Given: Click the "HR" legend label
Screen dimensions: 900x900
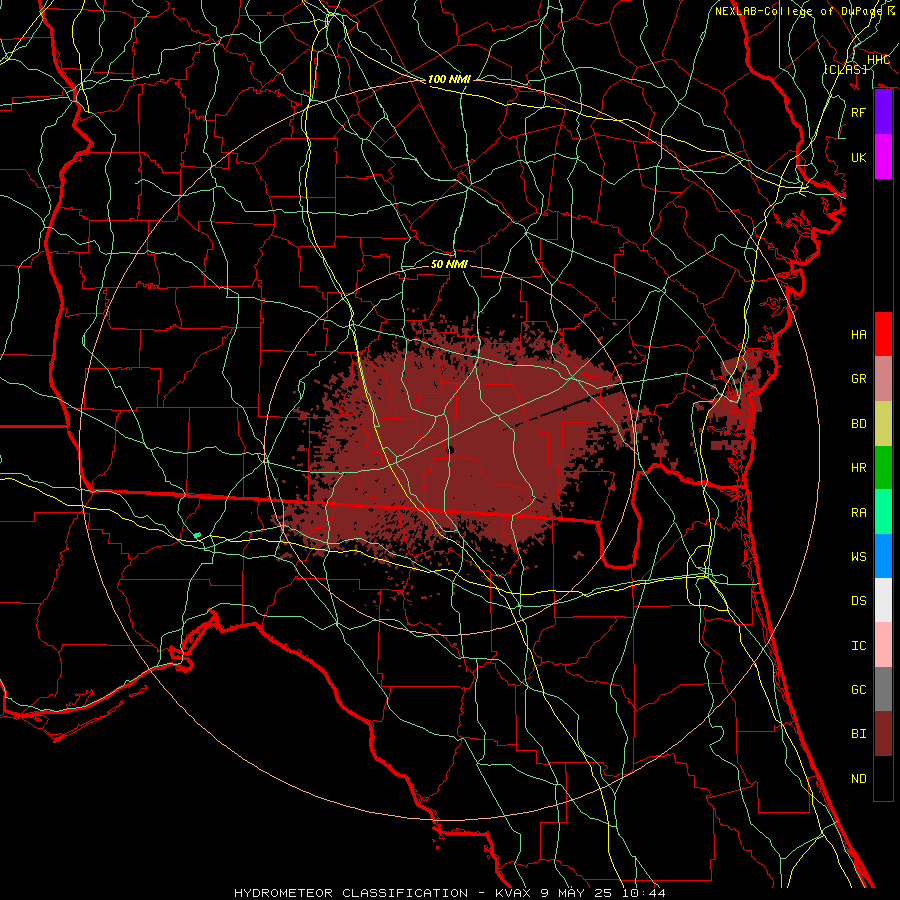Looking at the screenshot, I should pos(859,467).
